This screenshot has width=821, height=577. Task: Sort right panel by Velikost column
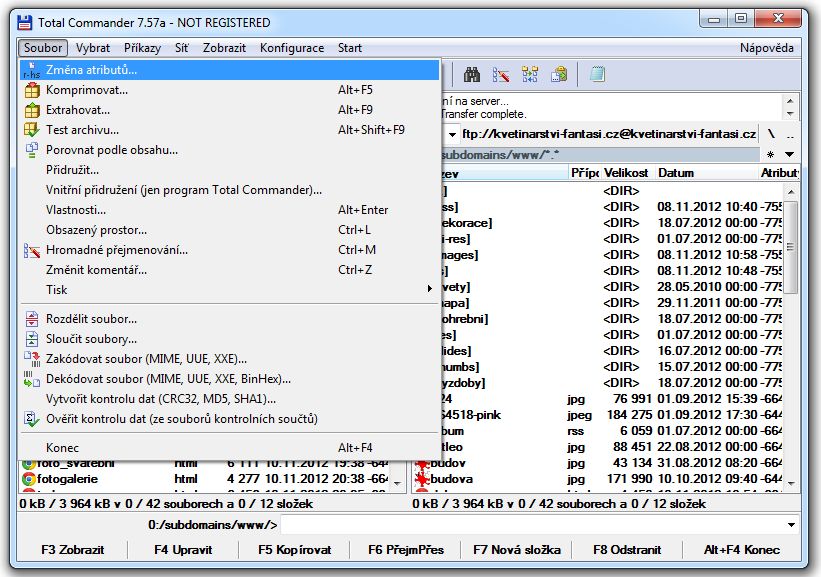coord(626,173)
